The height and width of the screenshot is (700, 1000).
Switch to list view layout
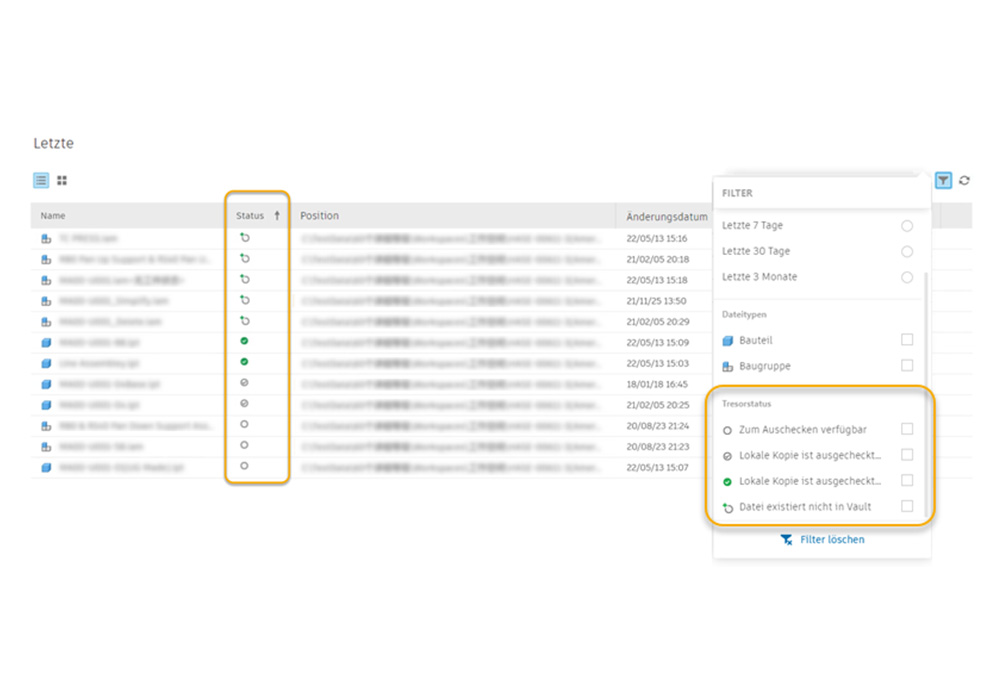(x=41, y=180)
